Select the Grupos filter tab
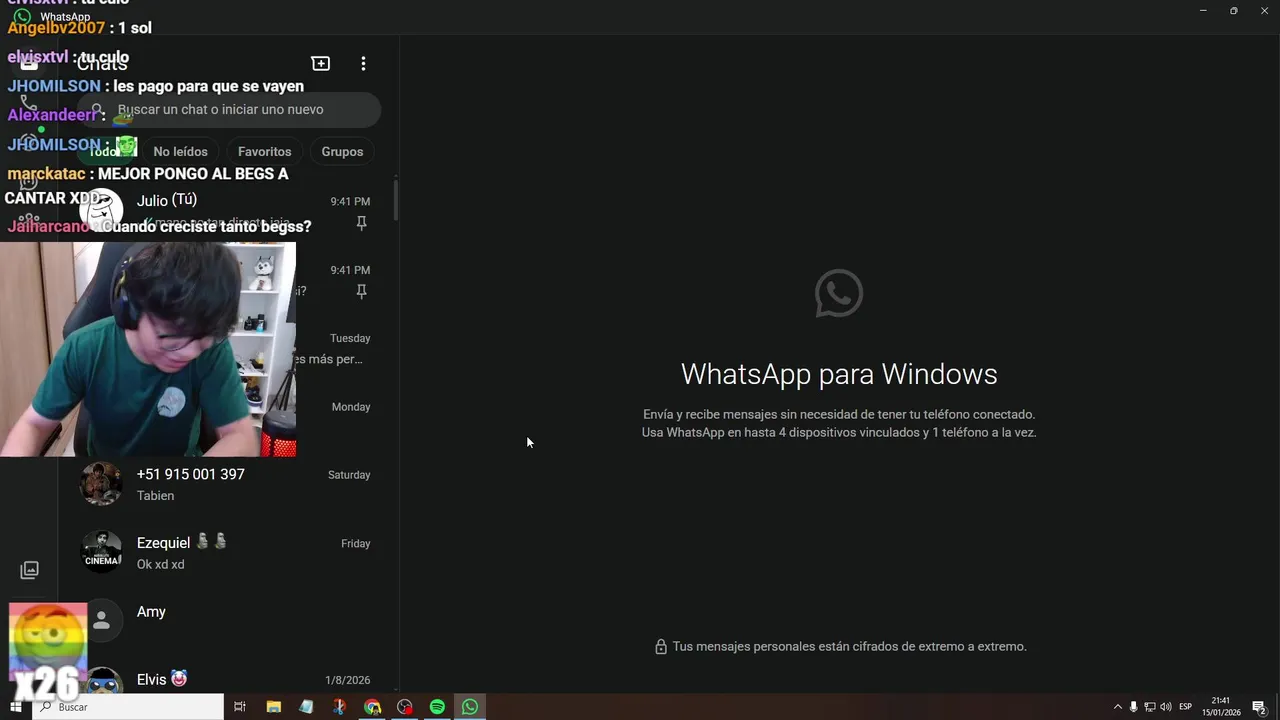This screenshot has height=720, width=1280. [342, 152]
